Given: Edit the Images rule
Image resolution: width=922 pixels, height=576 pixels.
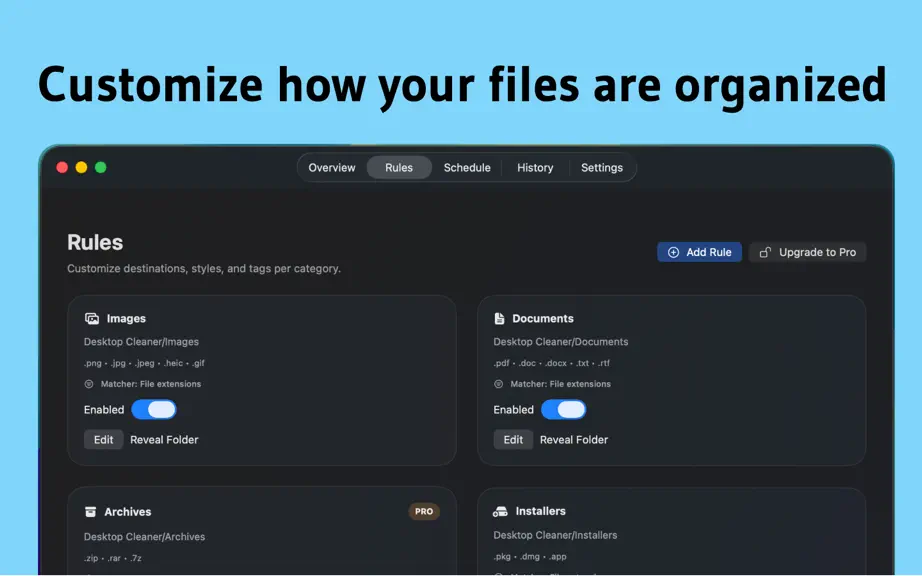Looking at the screenshot, I should [103, 440].
